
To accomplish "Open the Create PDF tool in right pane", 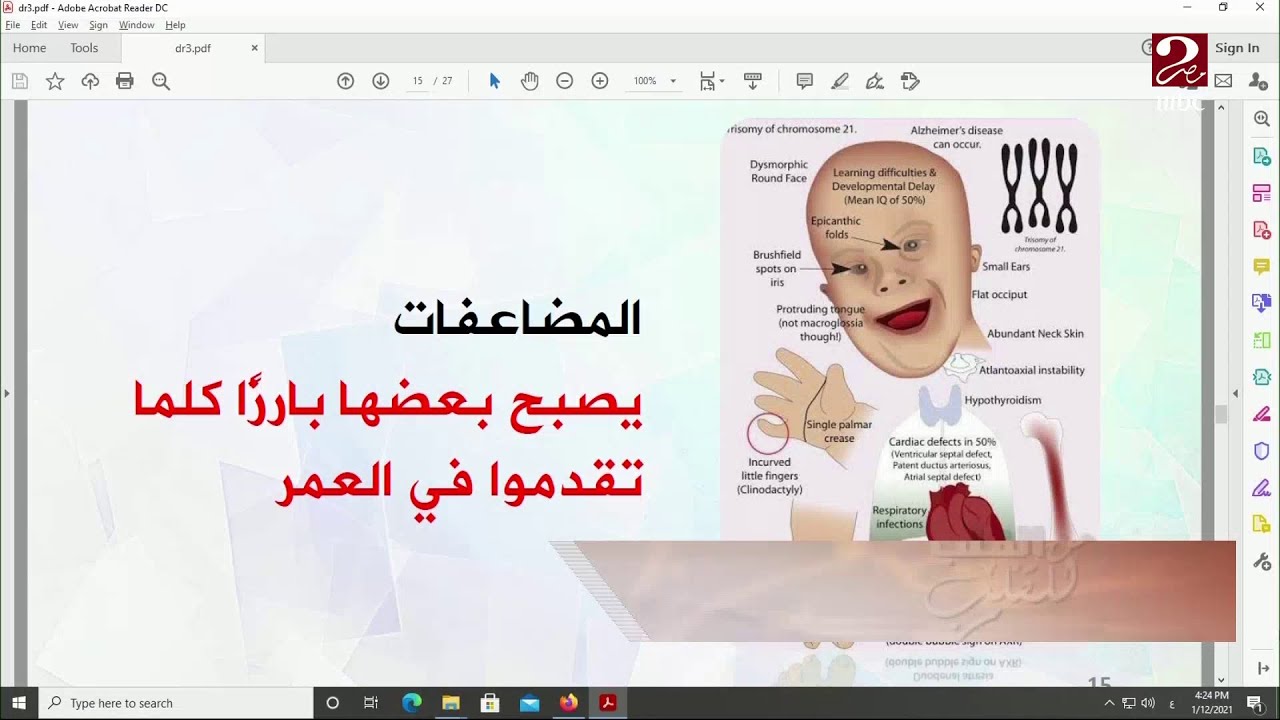I will tap(1261, 230).
